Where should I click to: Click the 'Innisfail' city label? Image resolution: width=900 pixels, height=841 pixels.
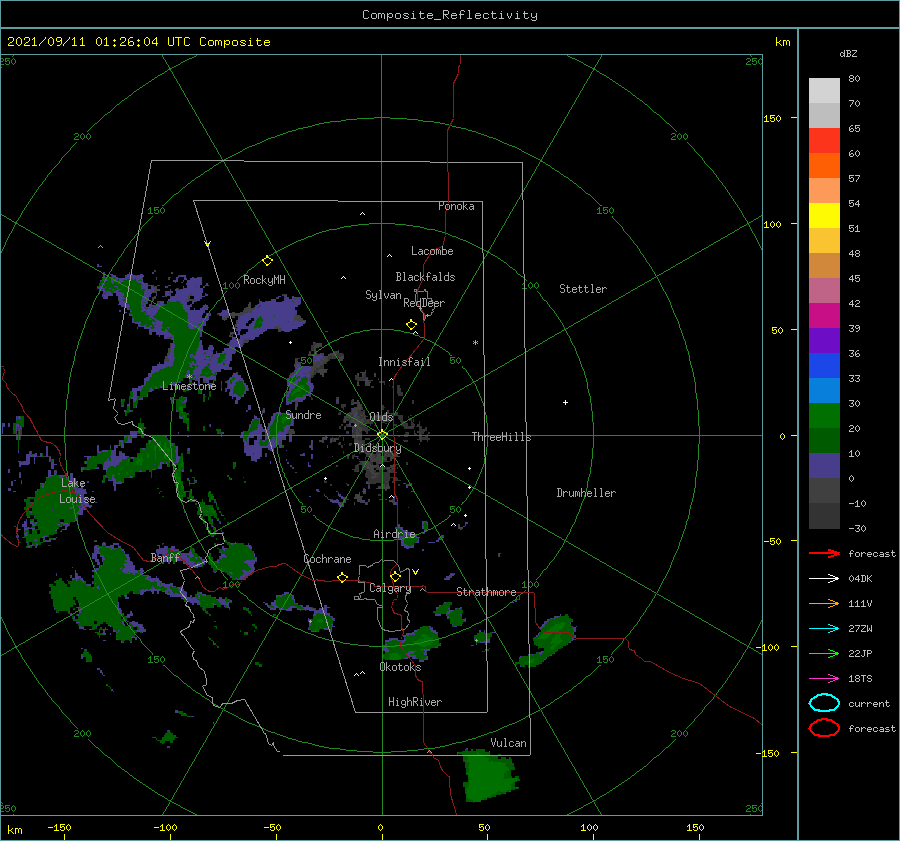[x=404, y=362]
